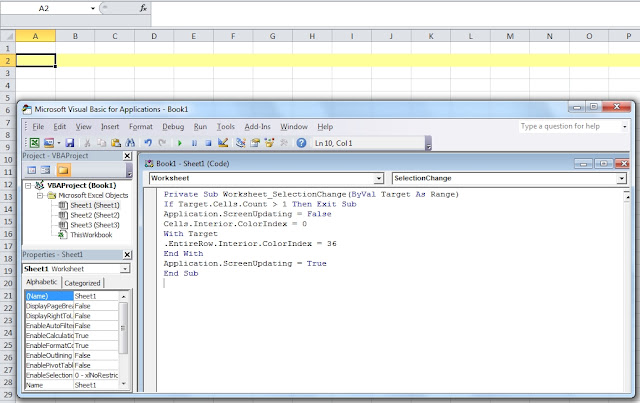Open the Help menu
Image resolution: width=640 pixels, height=403 pixels.
pyautogui.click(x=325, y=127)
